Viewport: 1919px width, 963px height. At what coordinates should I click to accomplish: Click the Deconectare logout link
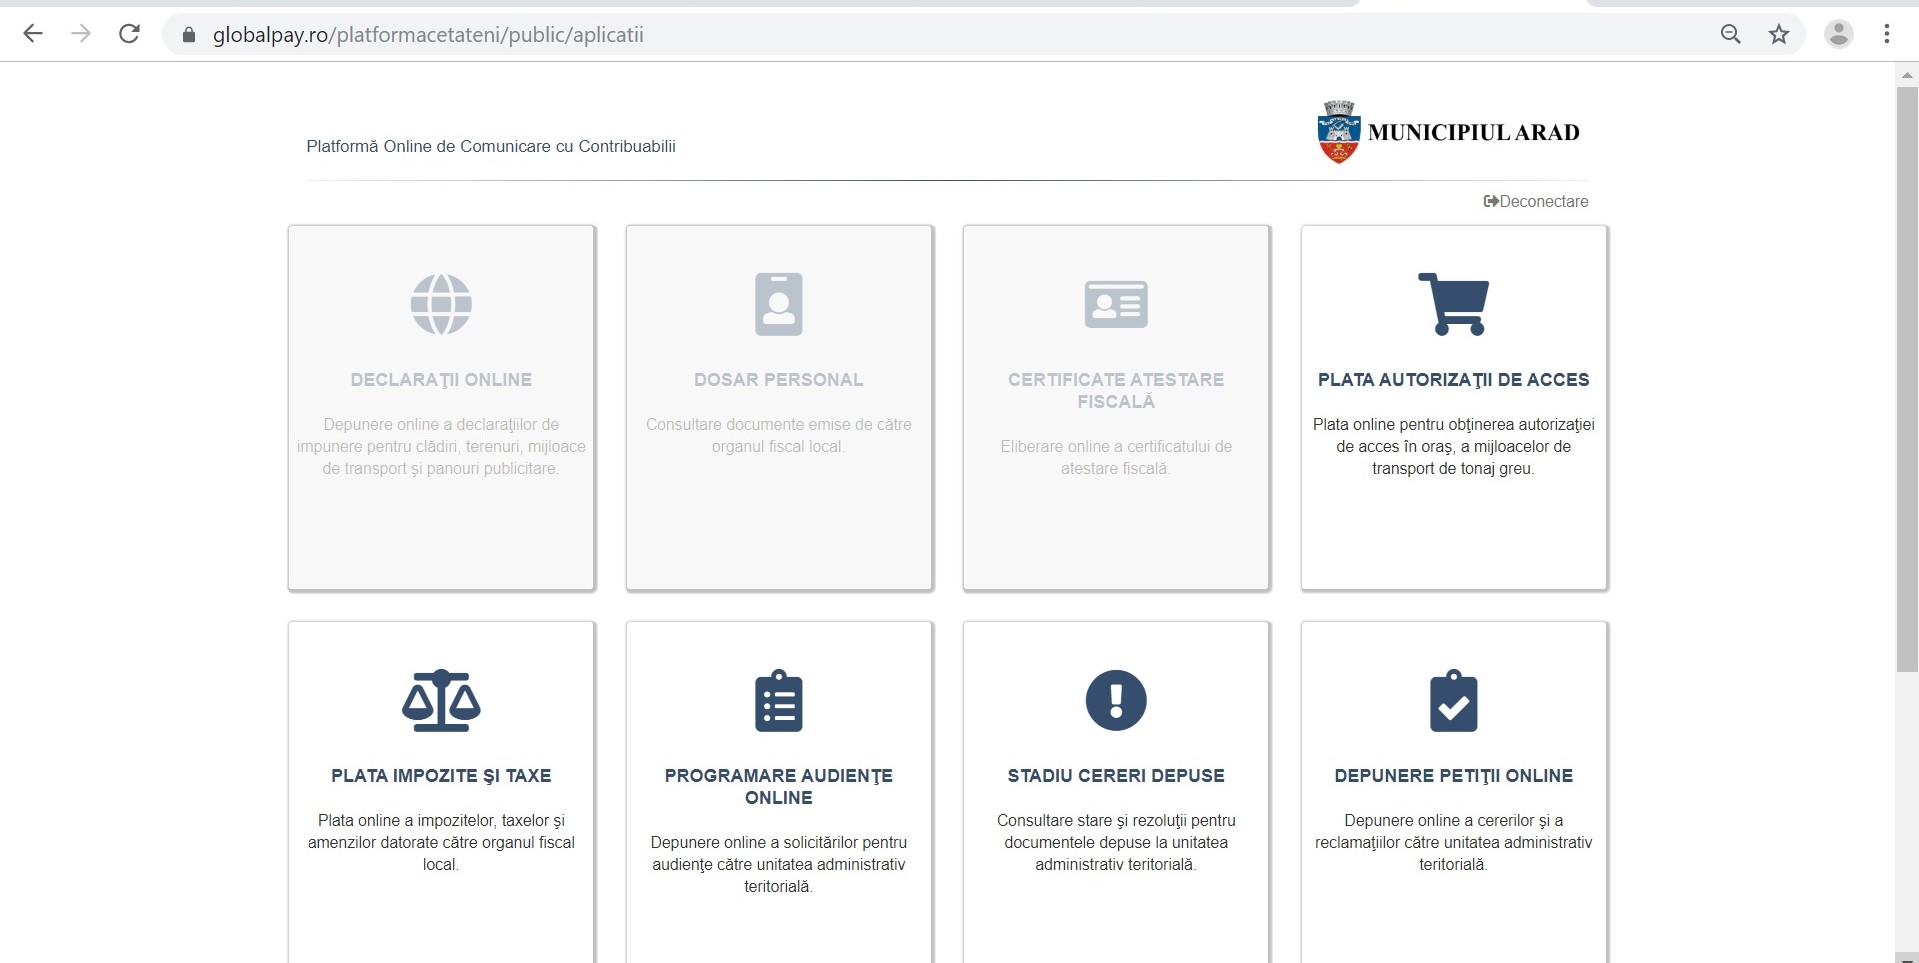click(1536, 202)
